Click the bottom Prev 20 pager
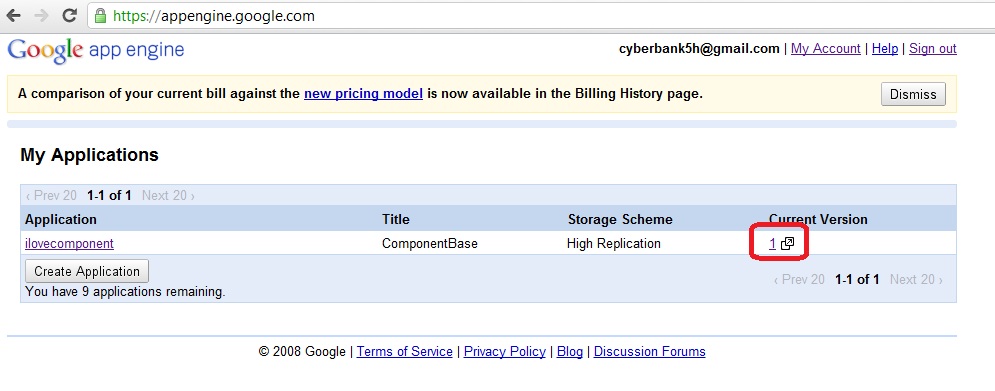This screenshot has height=391, width=995. tap(799, 279)
